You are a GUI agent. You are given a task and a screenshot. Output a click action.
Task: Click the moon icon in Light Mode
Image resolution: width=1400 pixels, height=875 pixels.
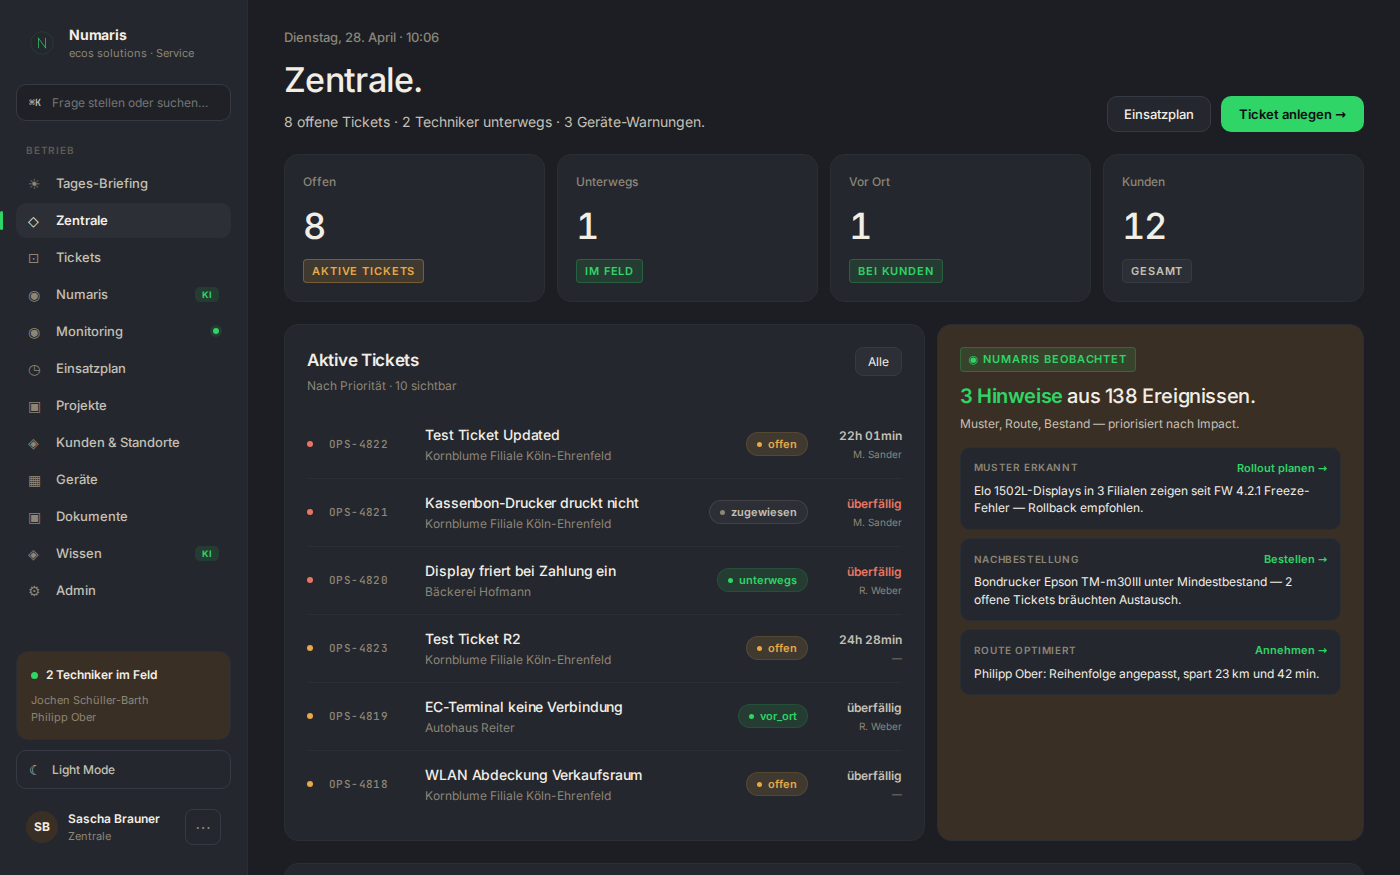[34, 770]
